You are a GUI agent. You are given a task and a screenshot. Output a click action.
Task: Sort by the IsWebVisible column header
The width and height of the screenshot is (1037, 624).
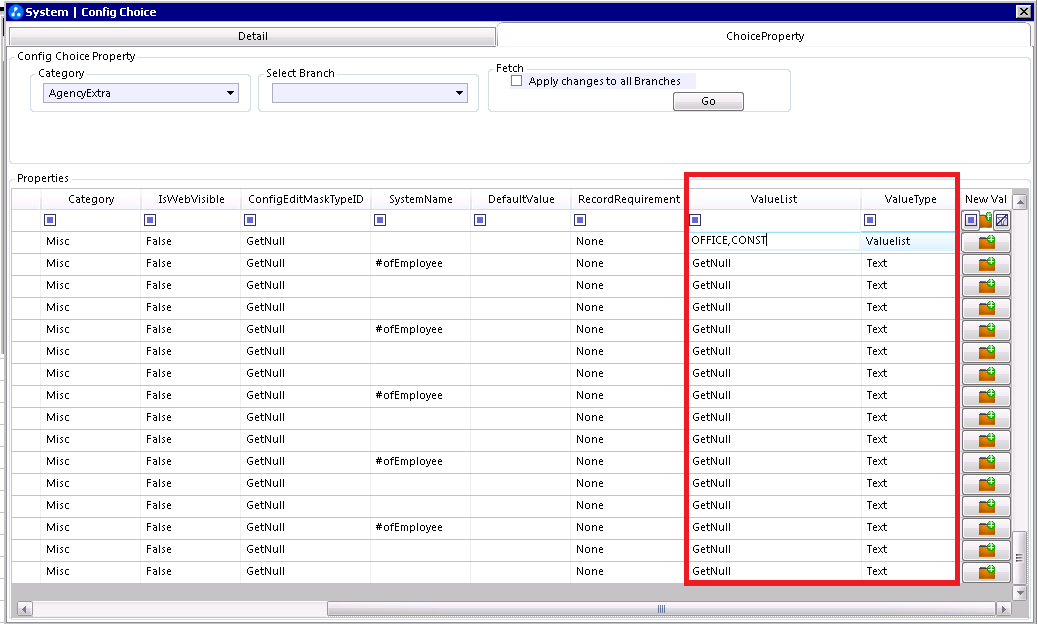pyautogui.click(x=191, y=199)
